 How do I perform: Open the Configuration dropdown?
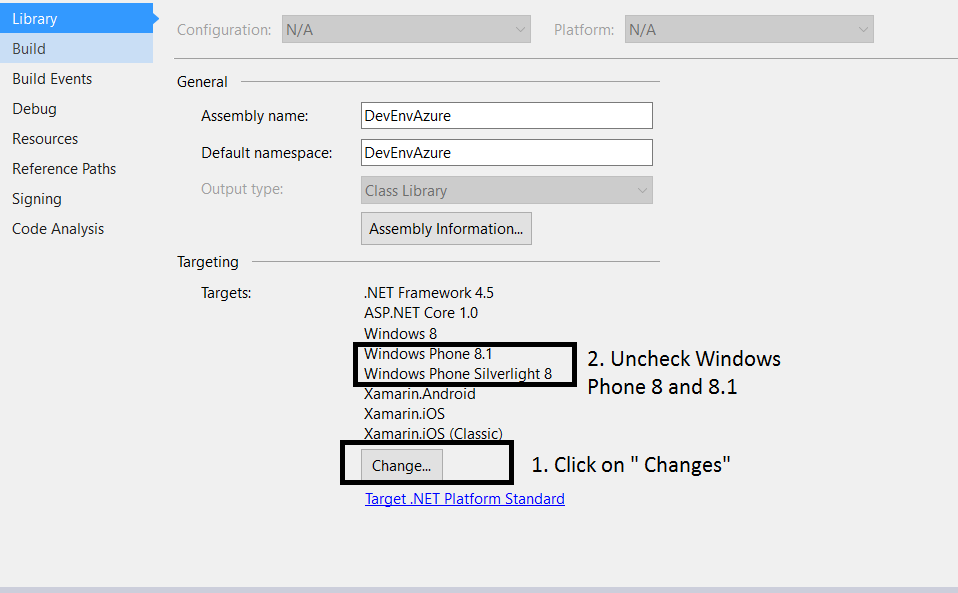tap(406, 29)
